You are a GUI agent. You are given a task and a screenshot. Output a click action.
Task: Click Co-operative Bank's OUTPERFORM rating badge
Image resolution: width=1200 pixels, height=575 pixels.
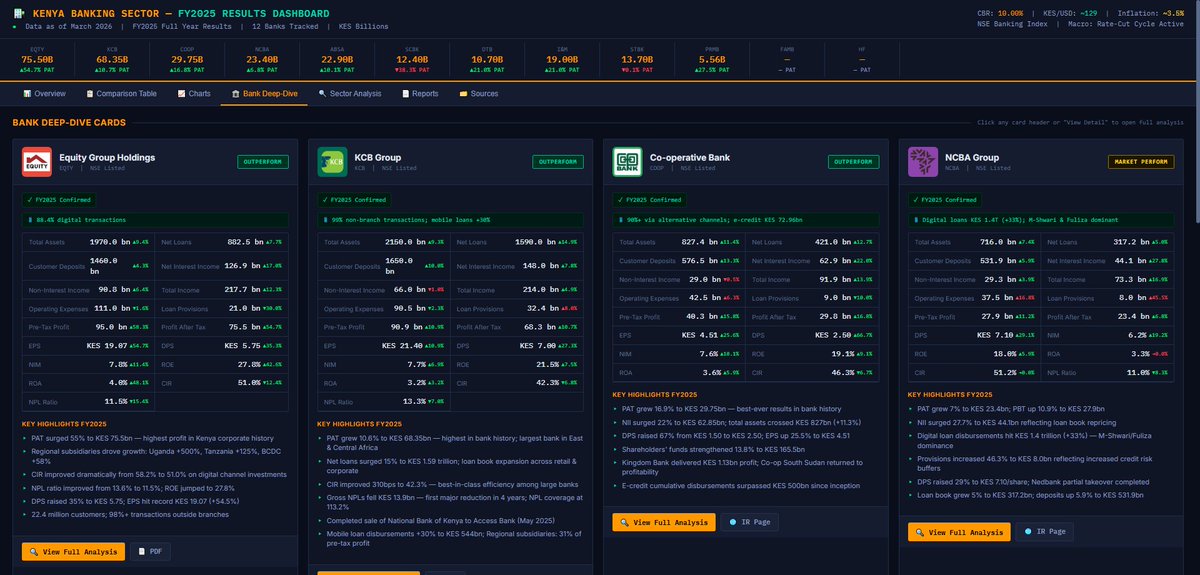click(x=853, y=161)
